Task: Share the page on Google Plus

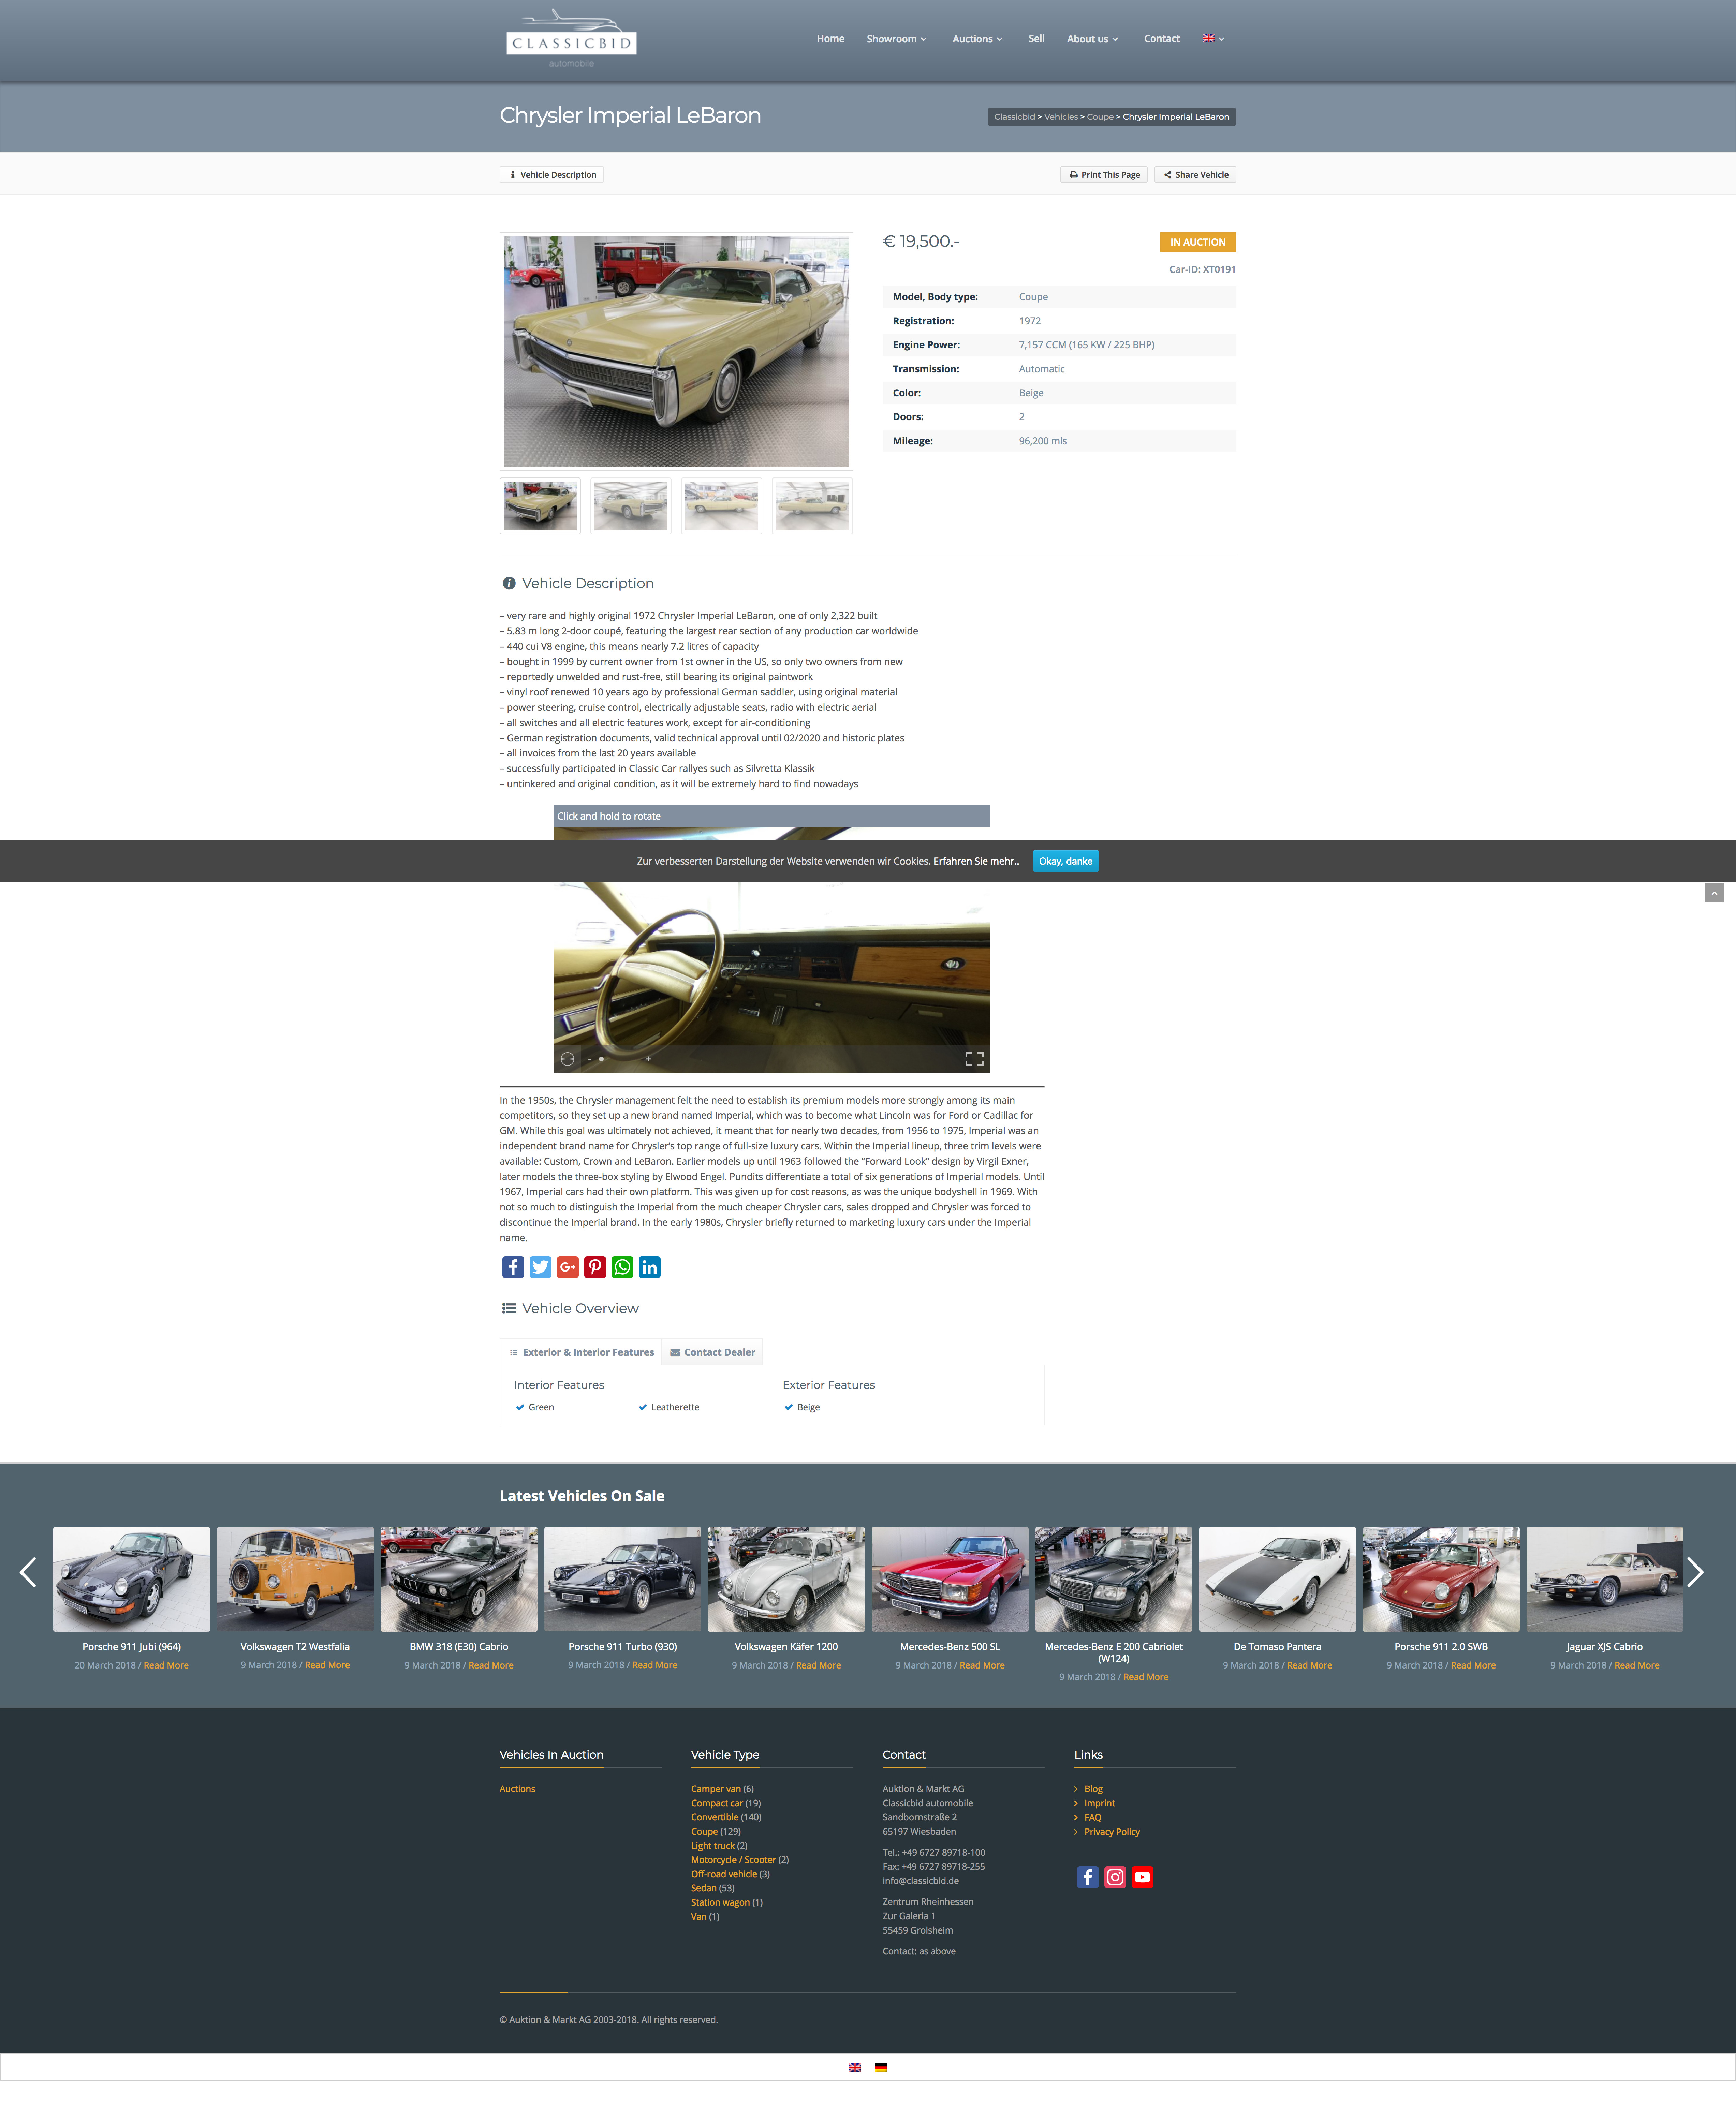Action: click(x=568, y=1267)
